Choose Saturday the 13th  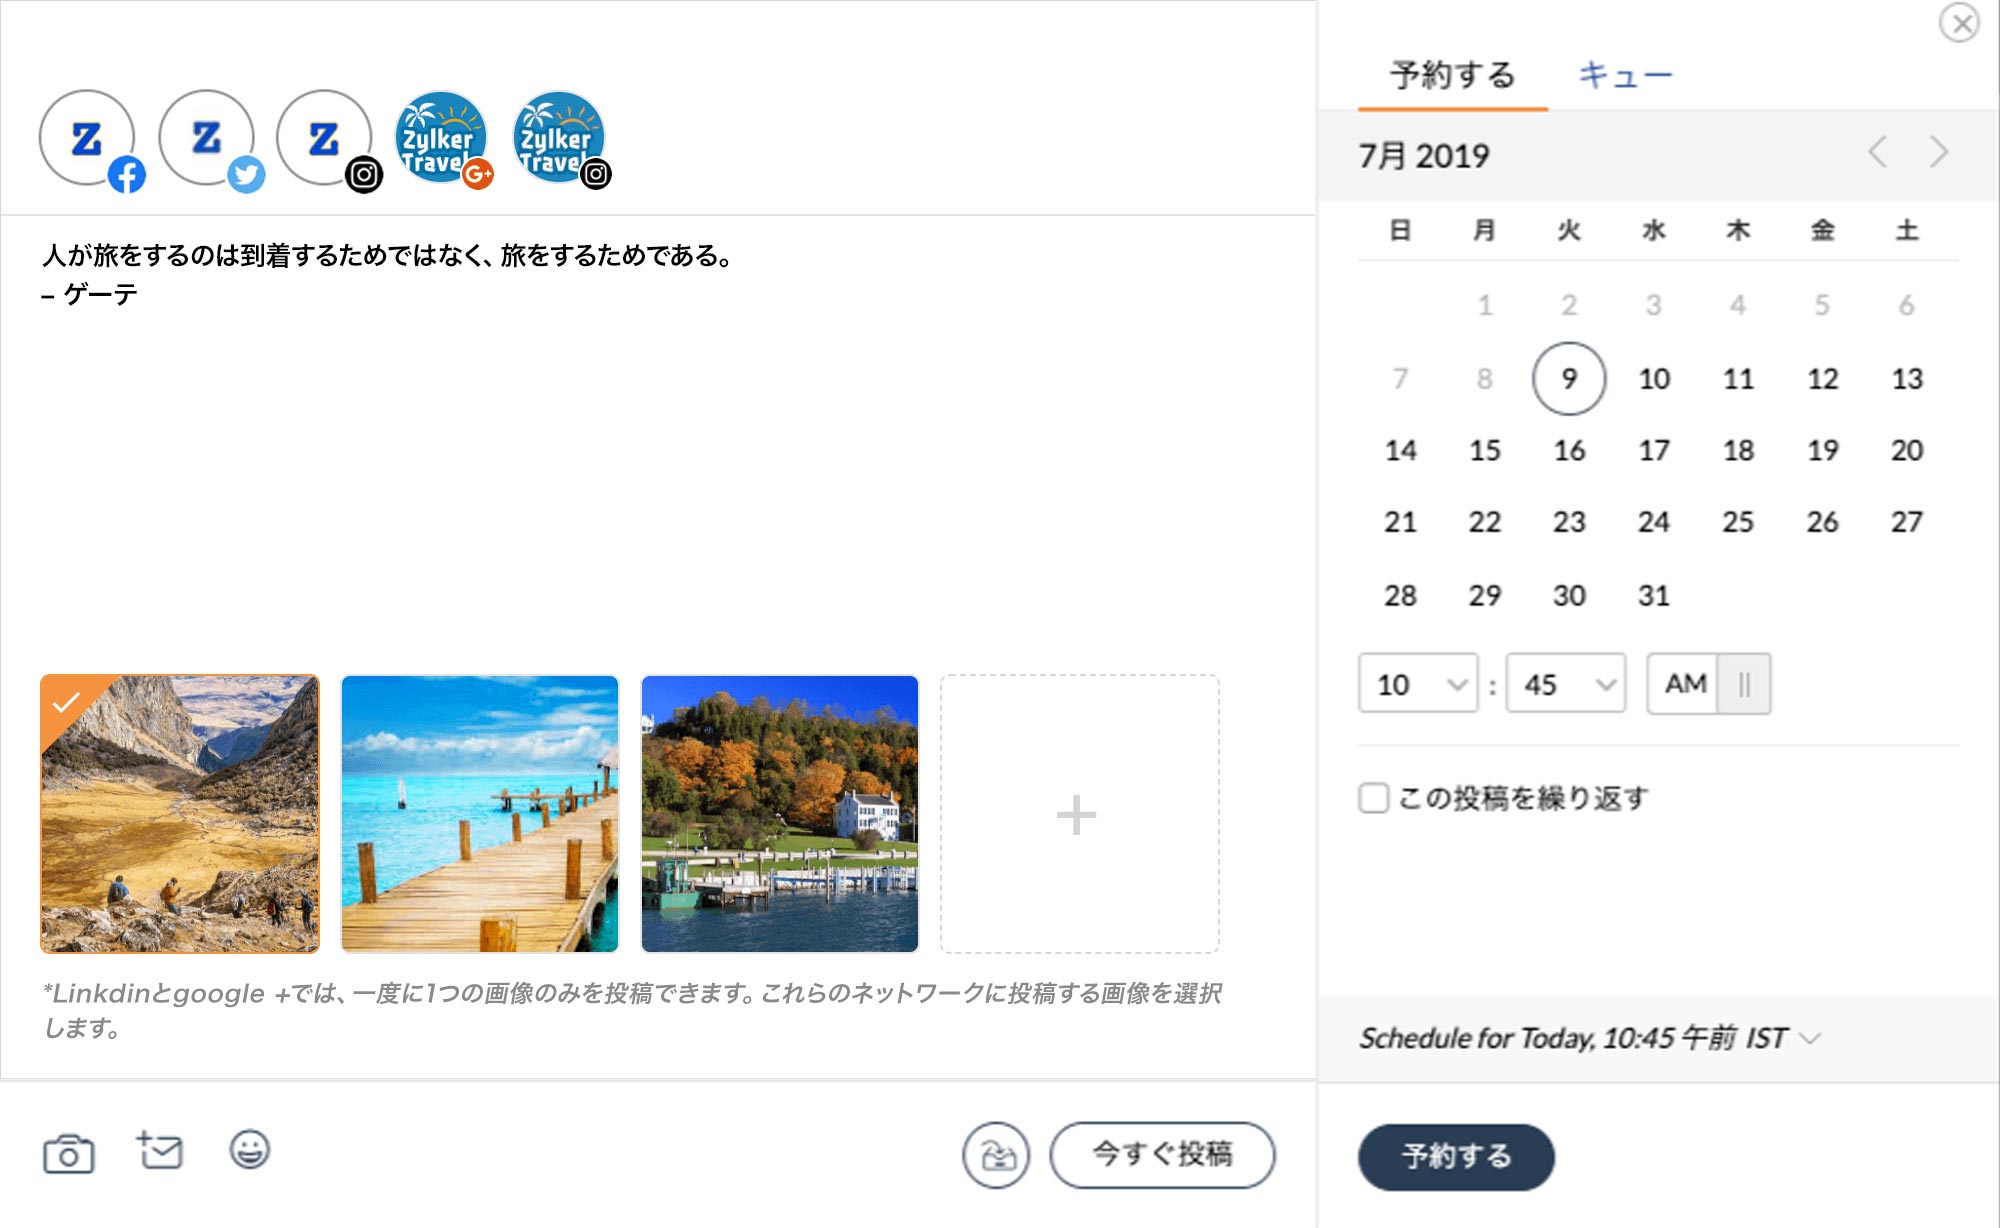[1907, 379]
